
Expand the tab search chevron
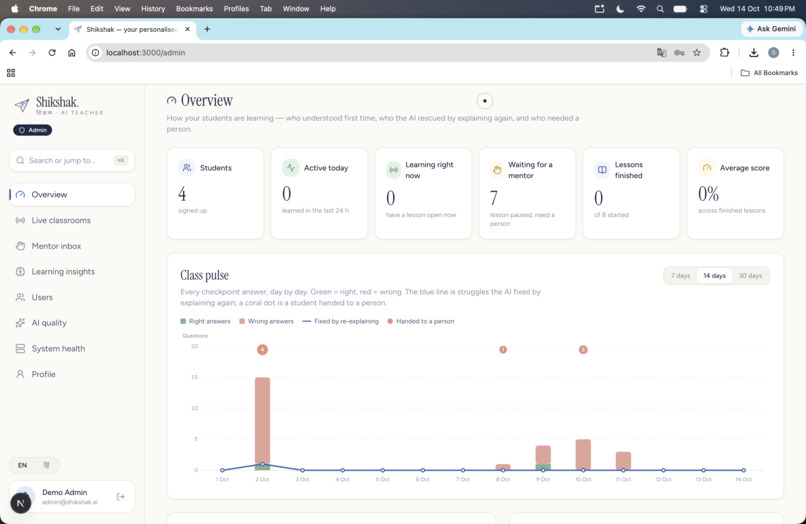click(58, 29)
